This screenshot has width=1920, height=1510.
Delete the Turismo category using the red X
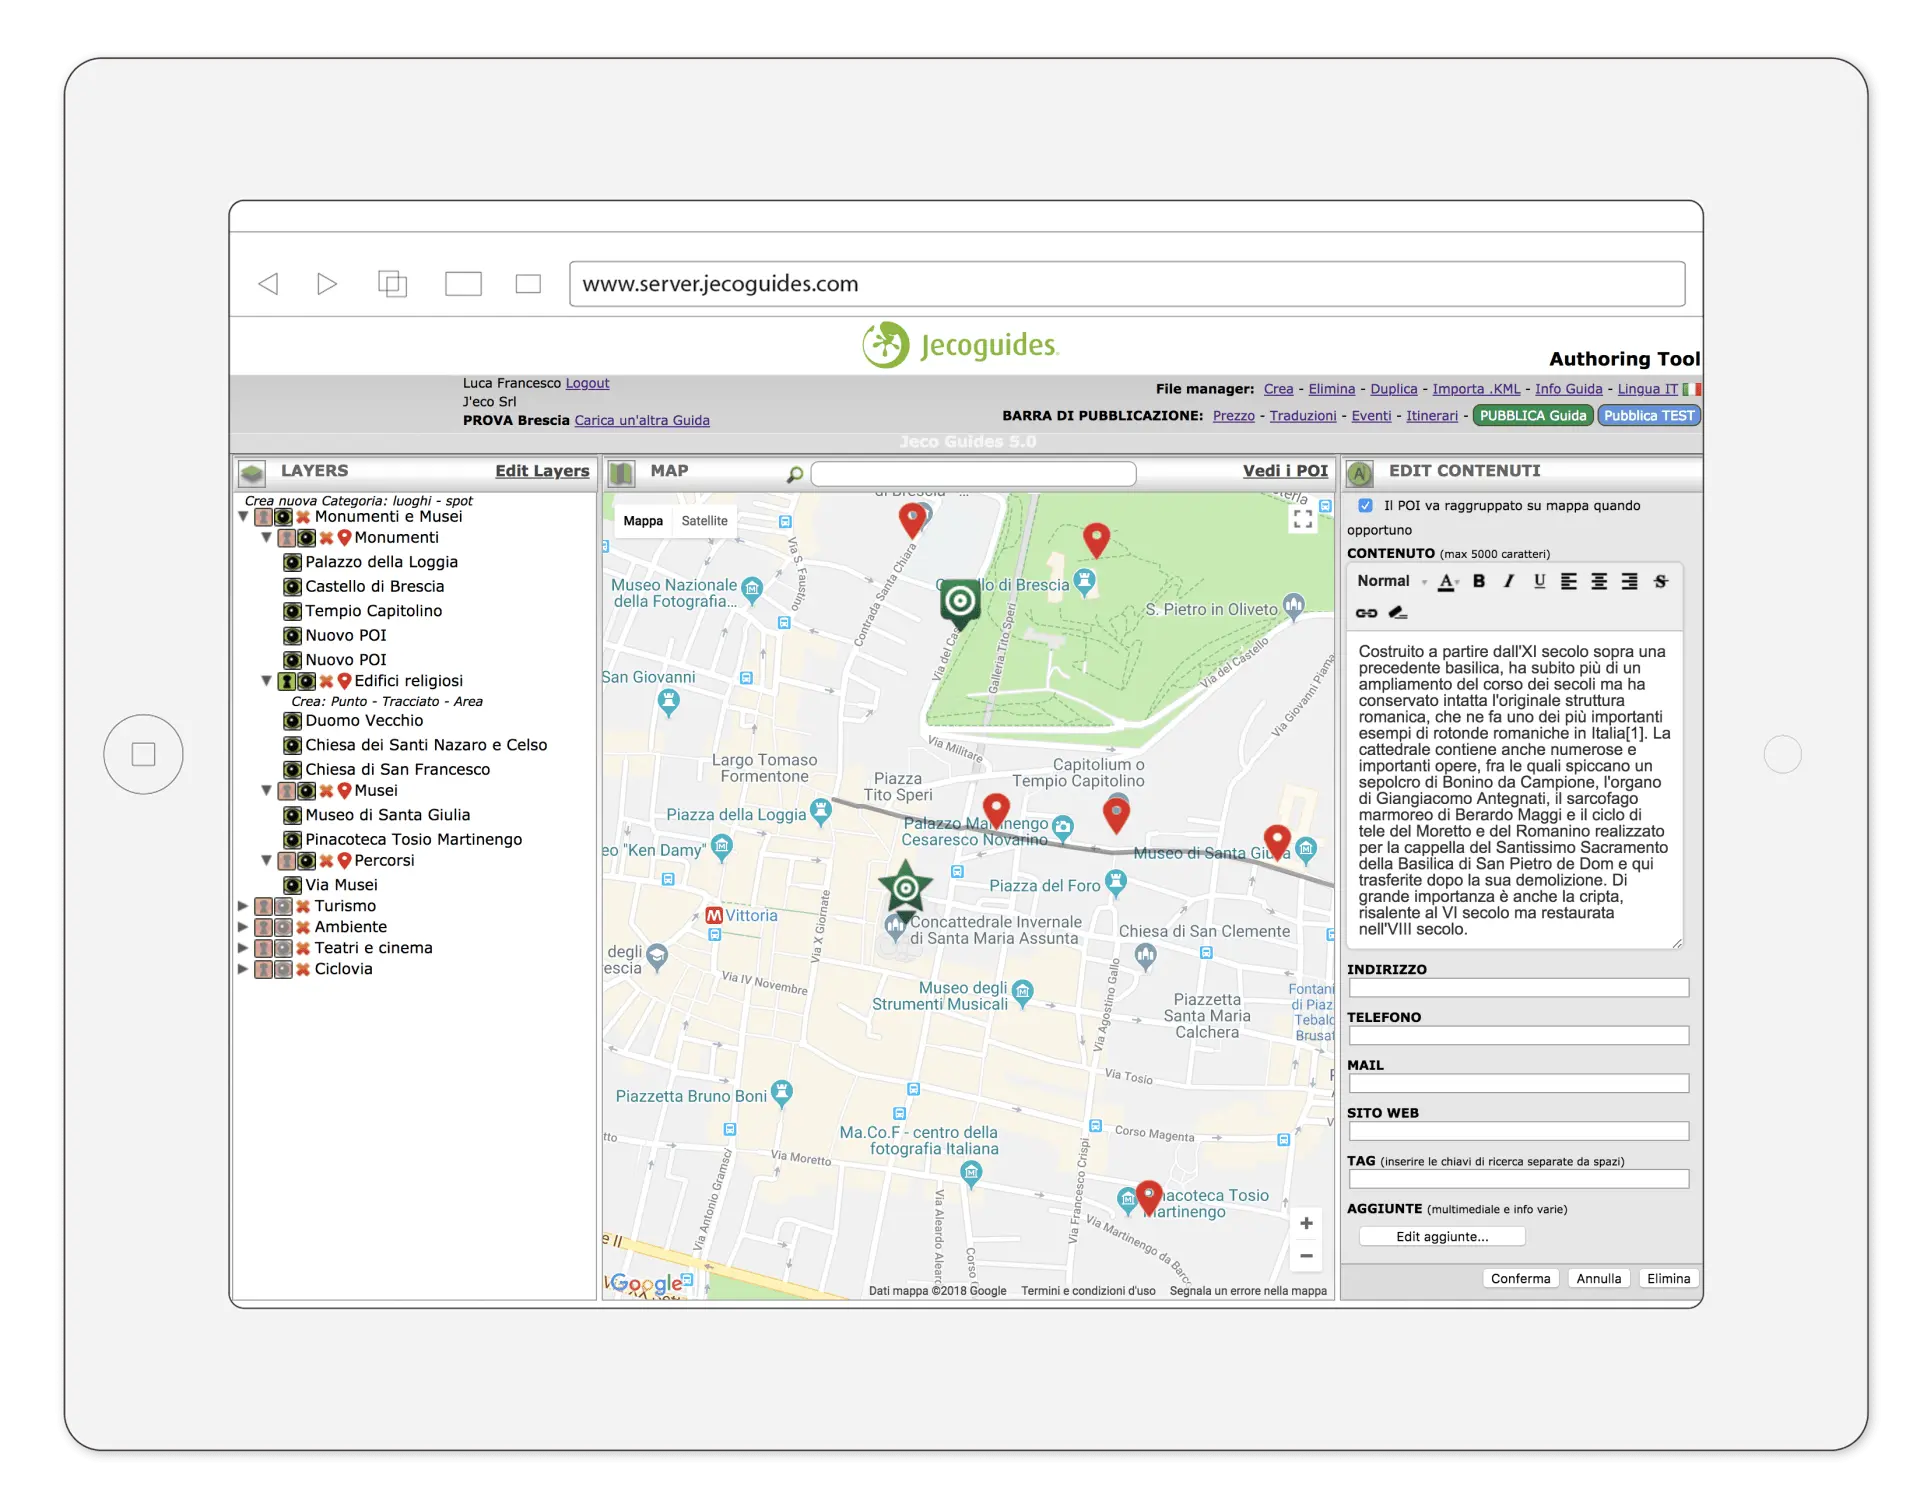coord(303,906)
